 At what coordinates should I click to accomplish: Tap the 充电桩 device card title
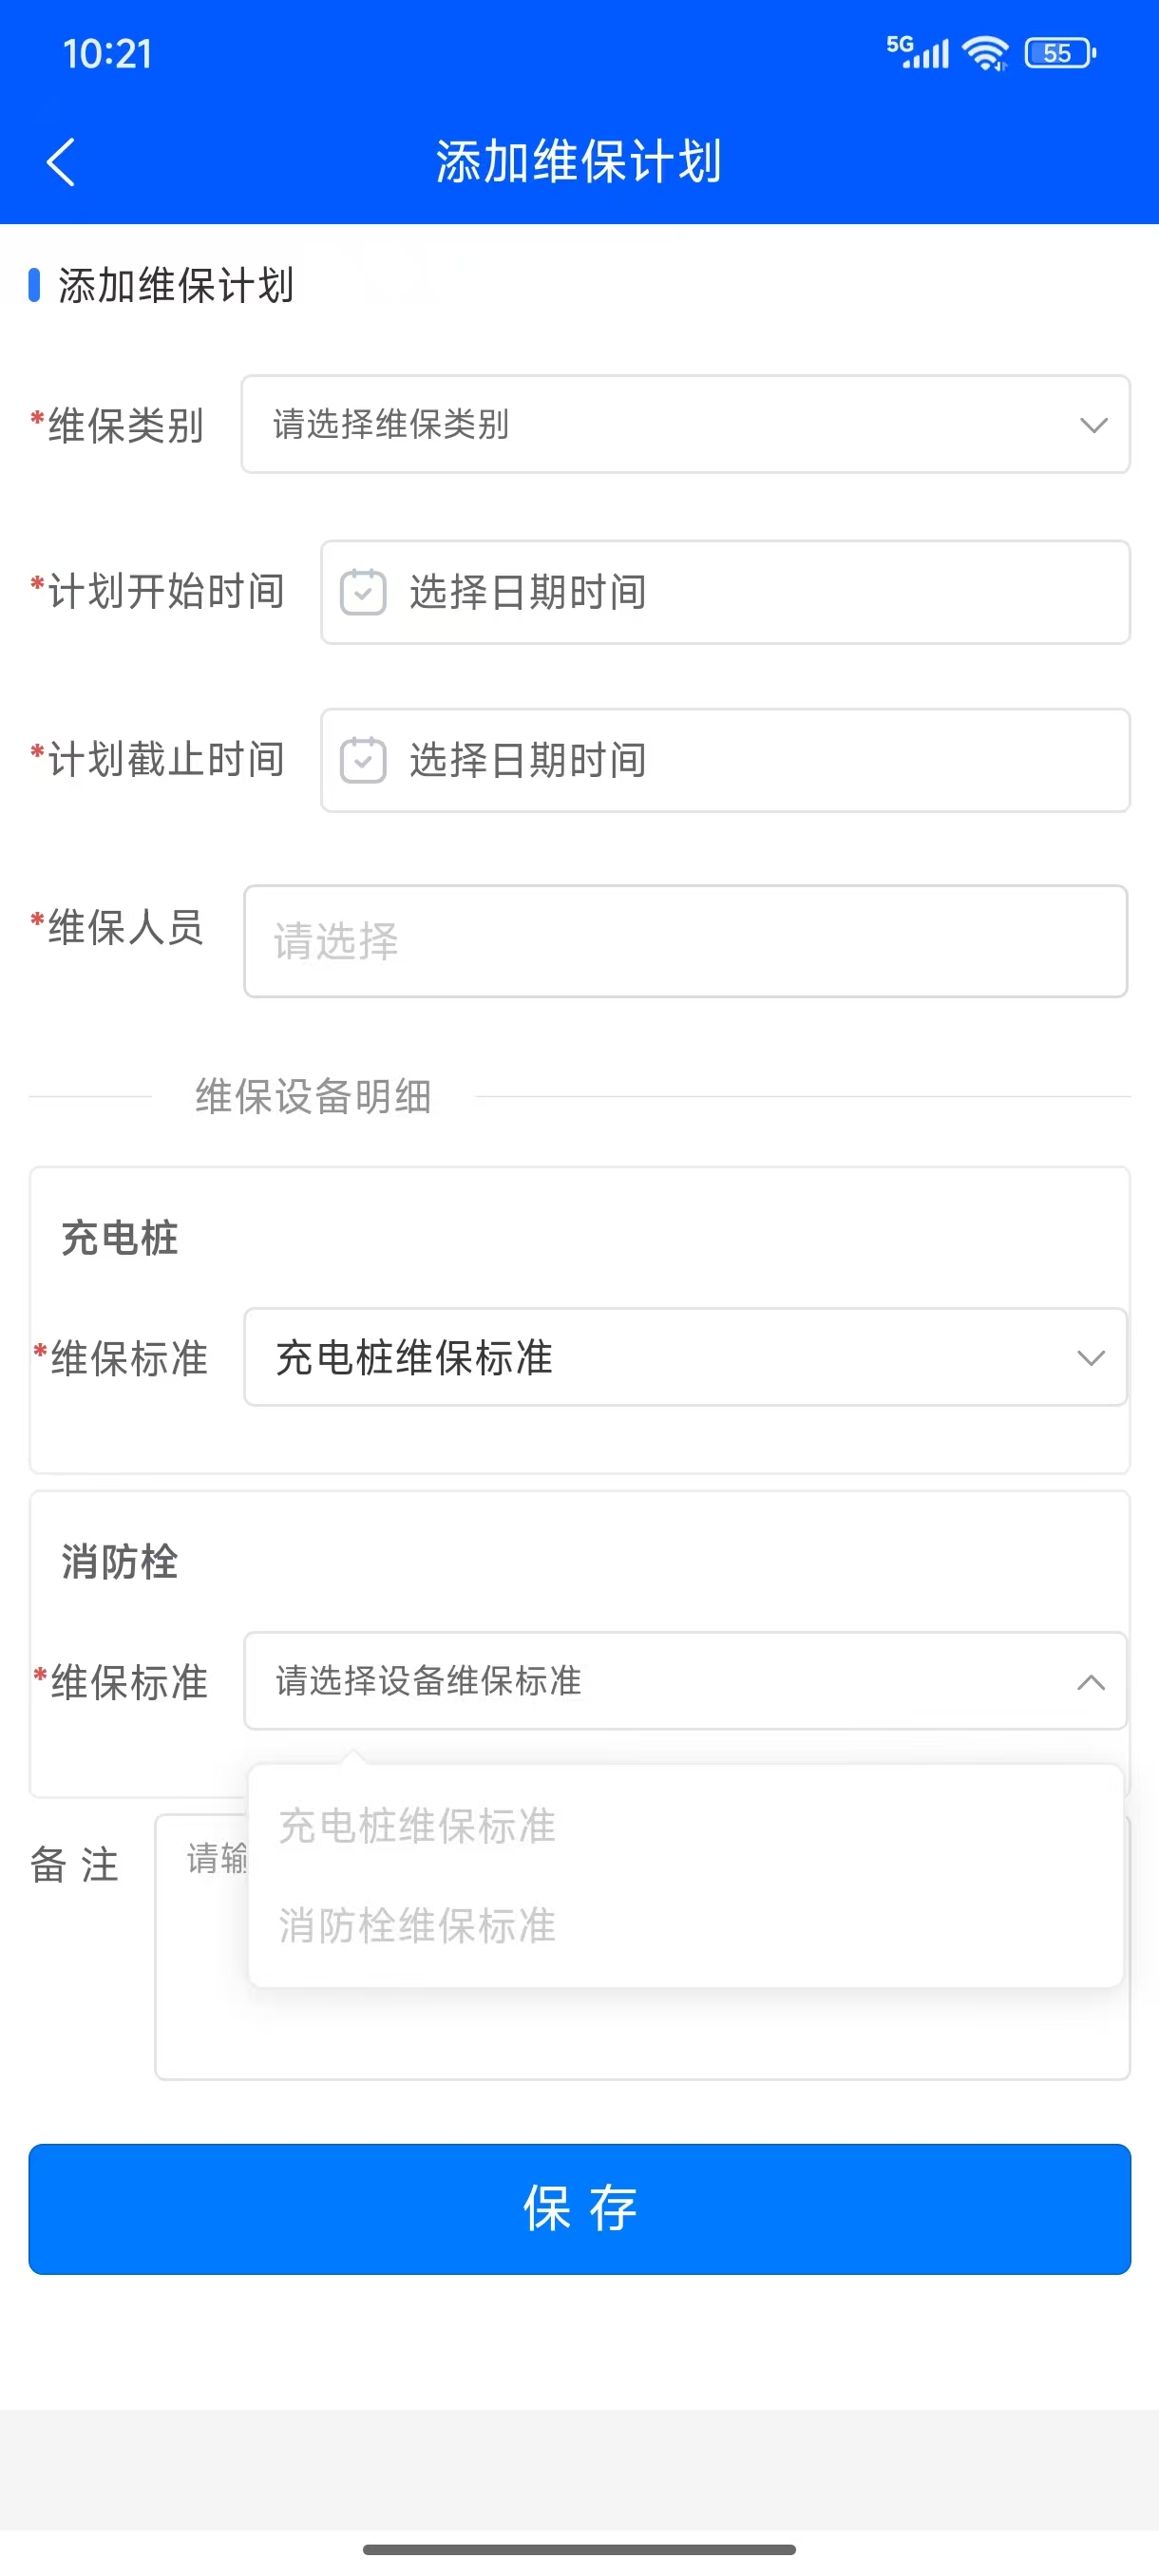tap(120, 1238)
